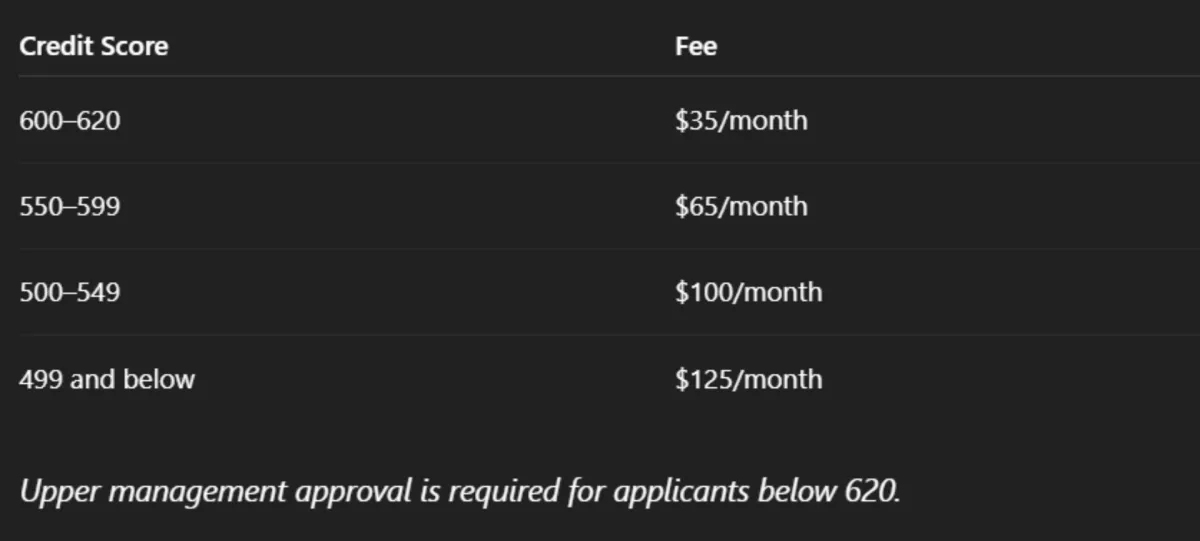Click the $125/month fee cell
This screenshot has height=541, width=1200.
(x=748, y=379)
